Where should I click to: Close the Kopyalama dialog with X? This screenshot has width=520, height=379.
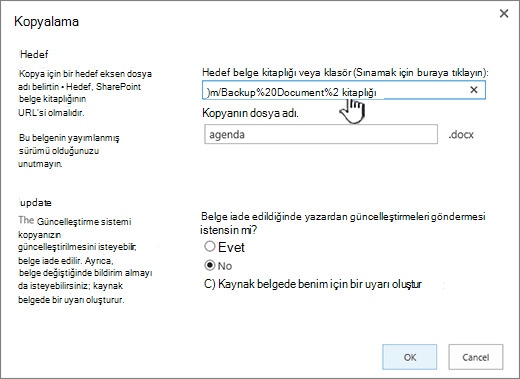504,14
